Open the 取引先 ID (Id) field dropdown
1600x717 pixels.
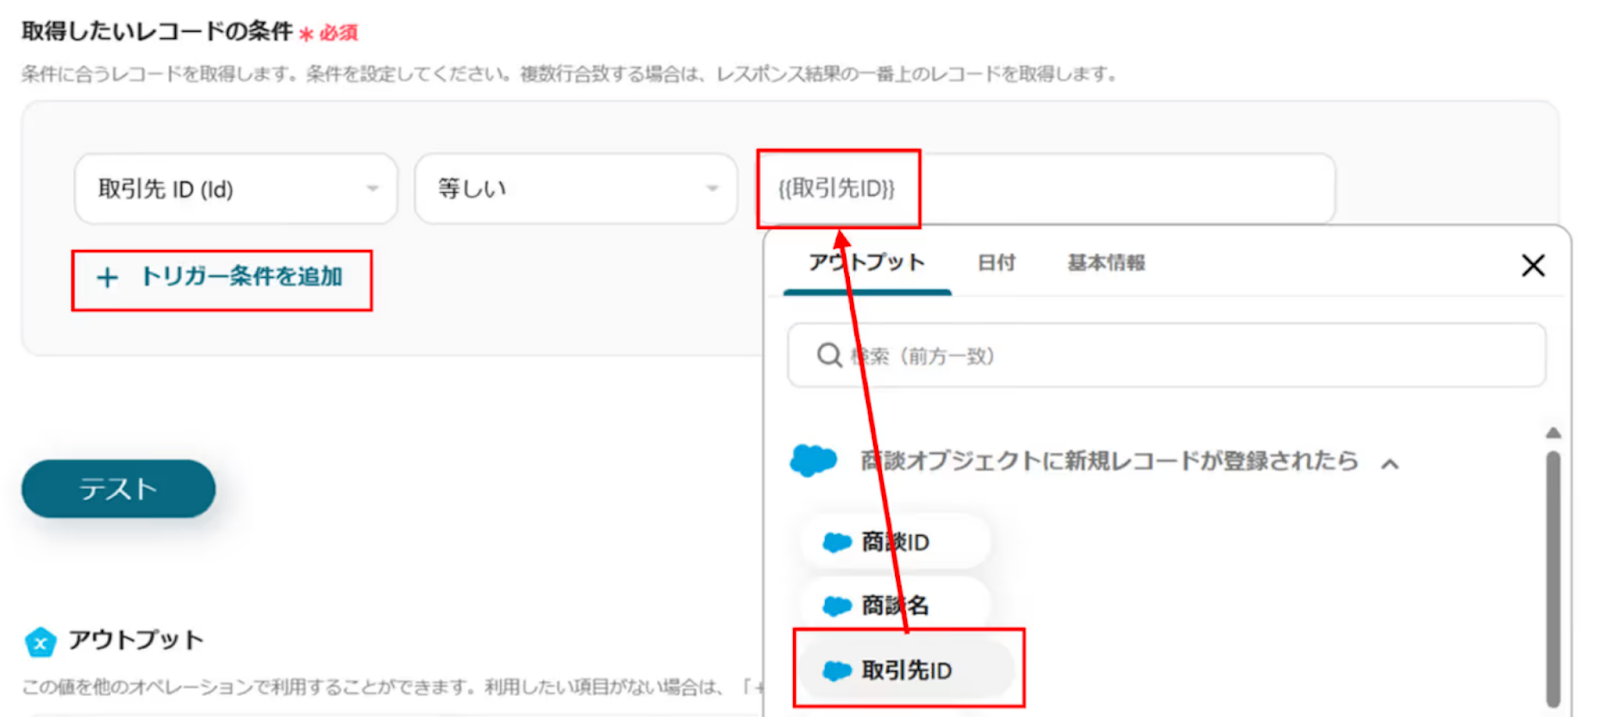click(236, 189)
